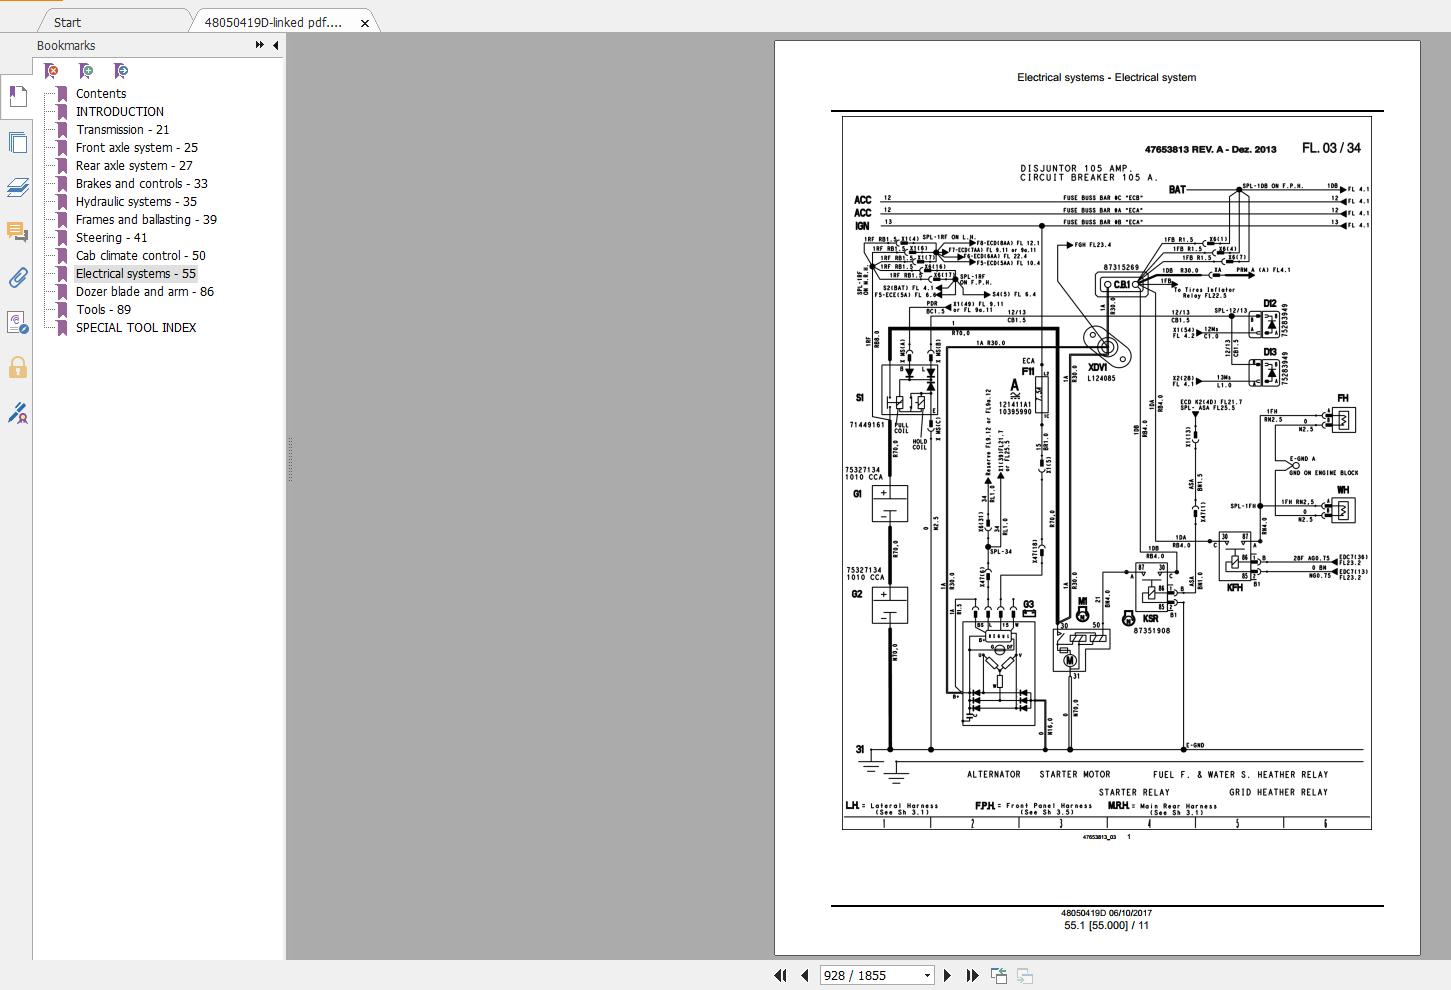This screenshot has width=1451, height=990.
Task: Open the Layers sidebar panel
Action: click(x=17, y=187)
